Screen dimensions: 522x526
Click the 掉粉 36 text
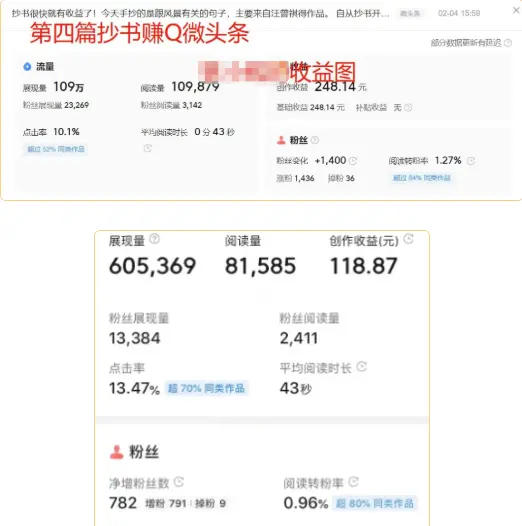pos(341,178)
